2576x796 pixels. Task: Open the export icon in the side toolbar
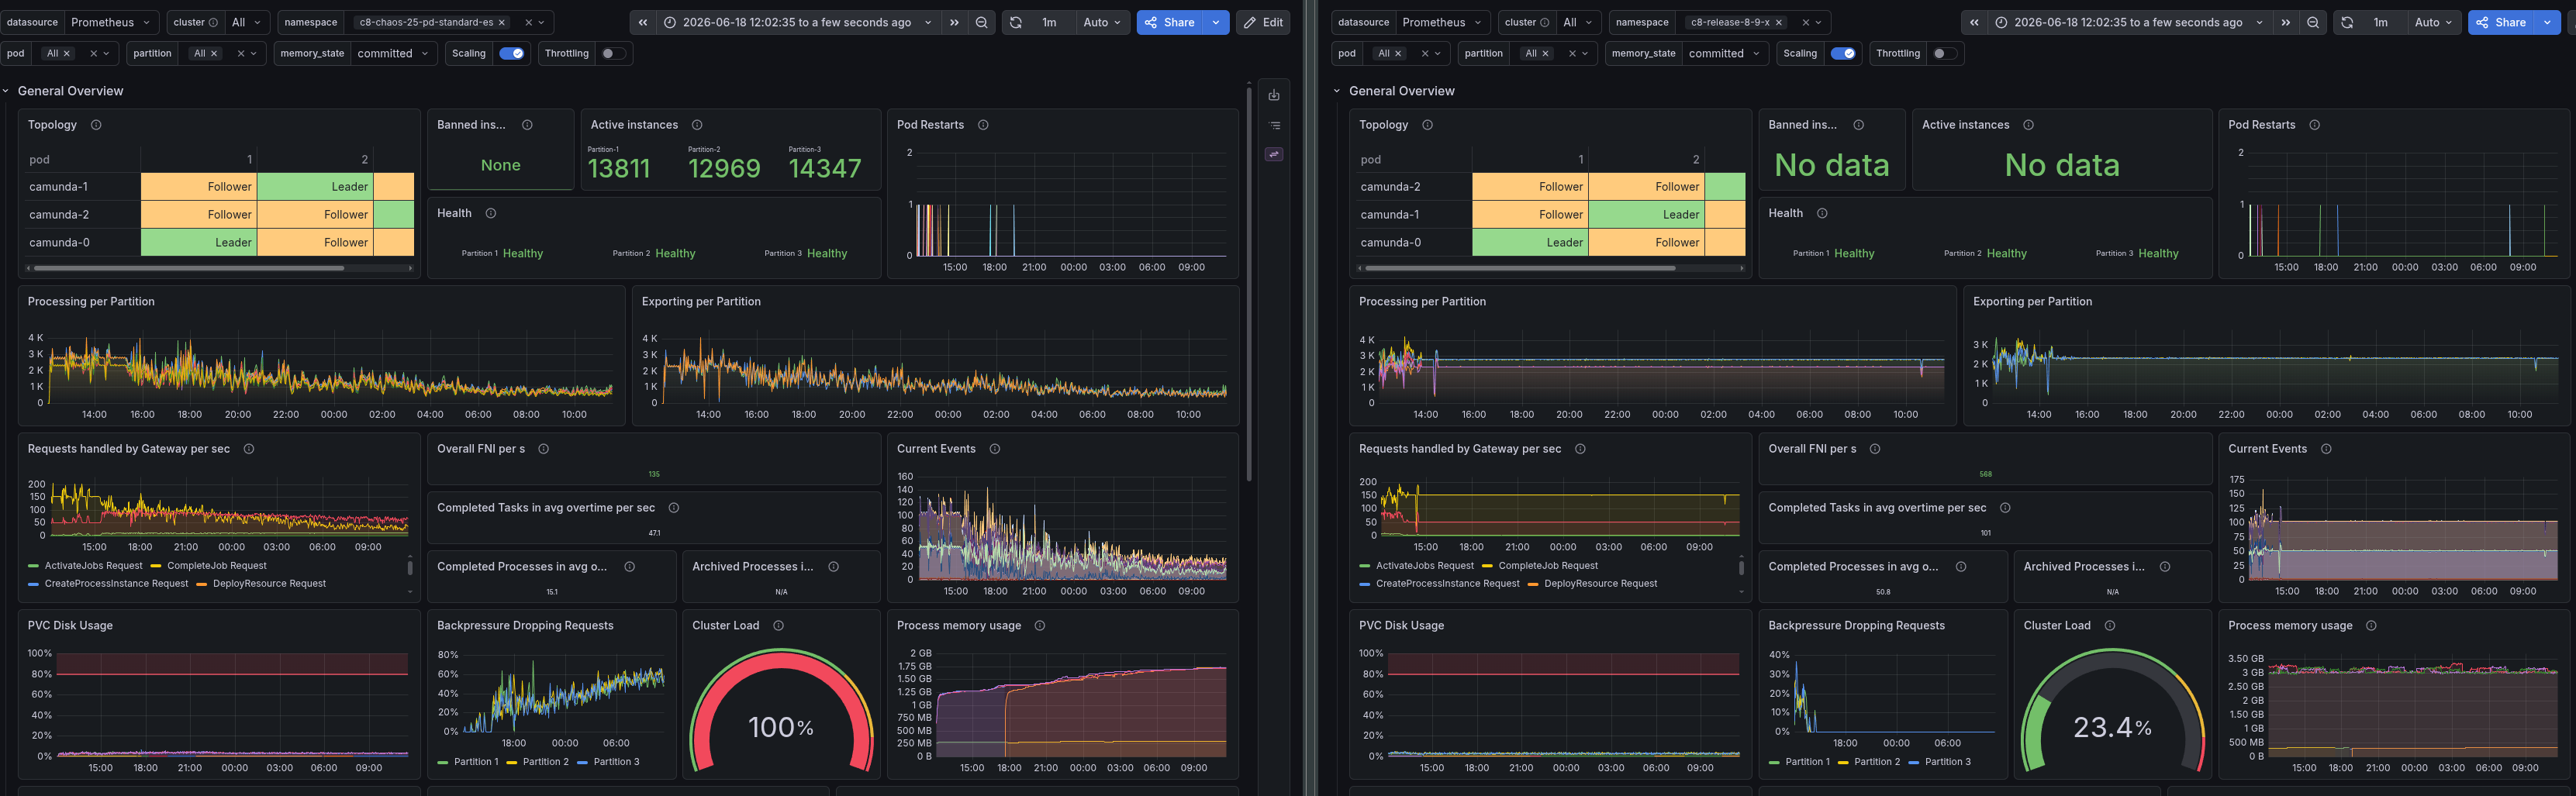[1274, 95]
